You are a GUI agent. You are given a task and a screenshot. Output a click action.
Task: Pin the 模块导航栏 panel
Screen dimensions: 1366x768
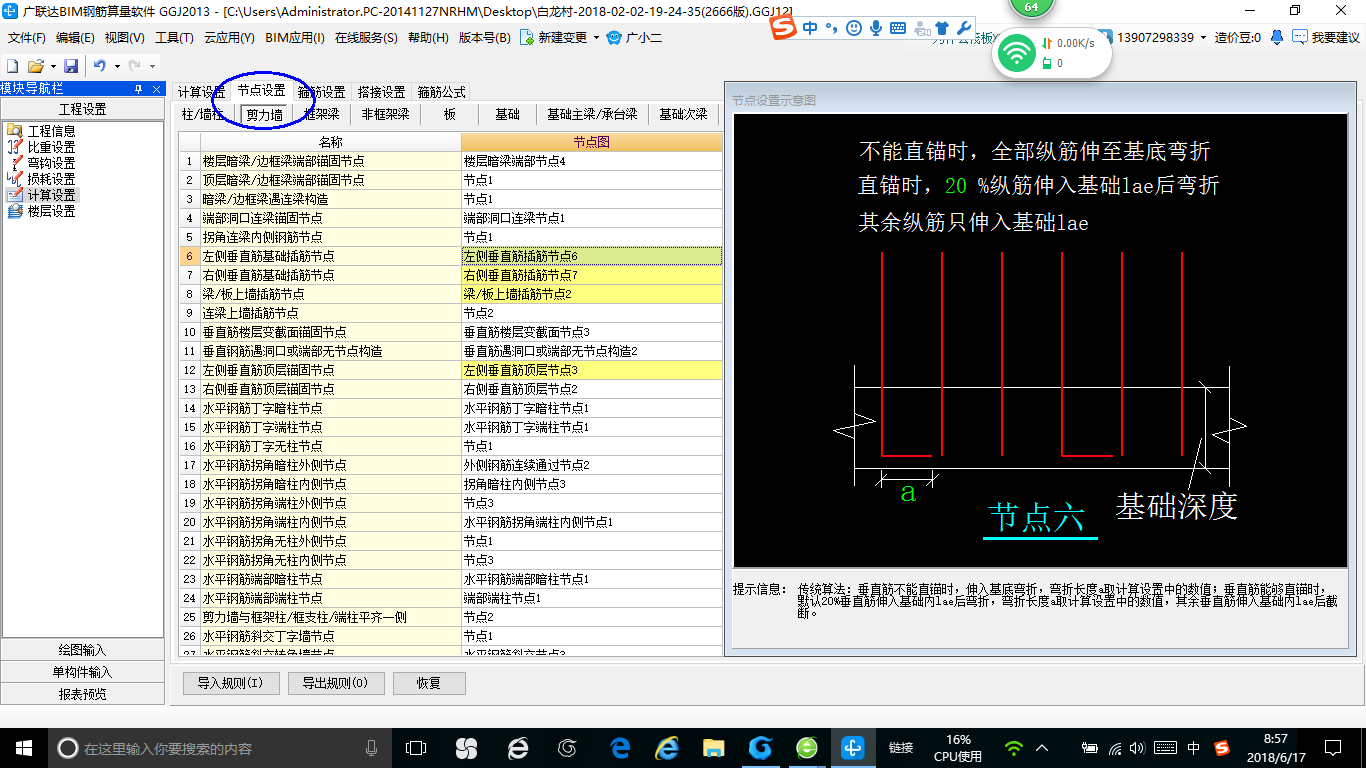pos(138,89)
